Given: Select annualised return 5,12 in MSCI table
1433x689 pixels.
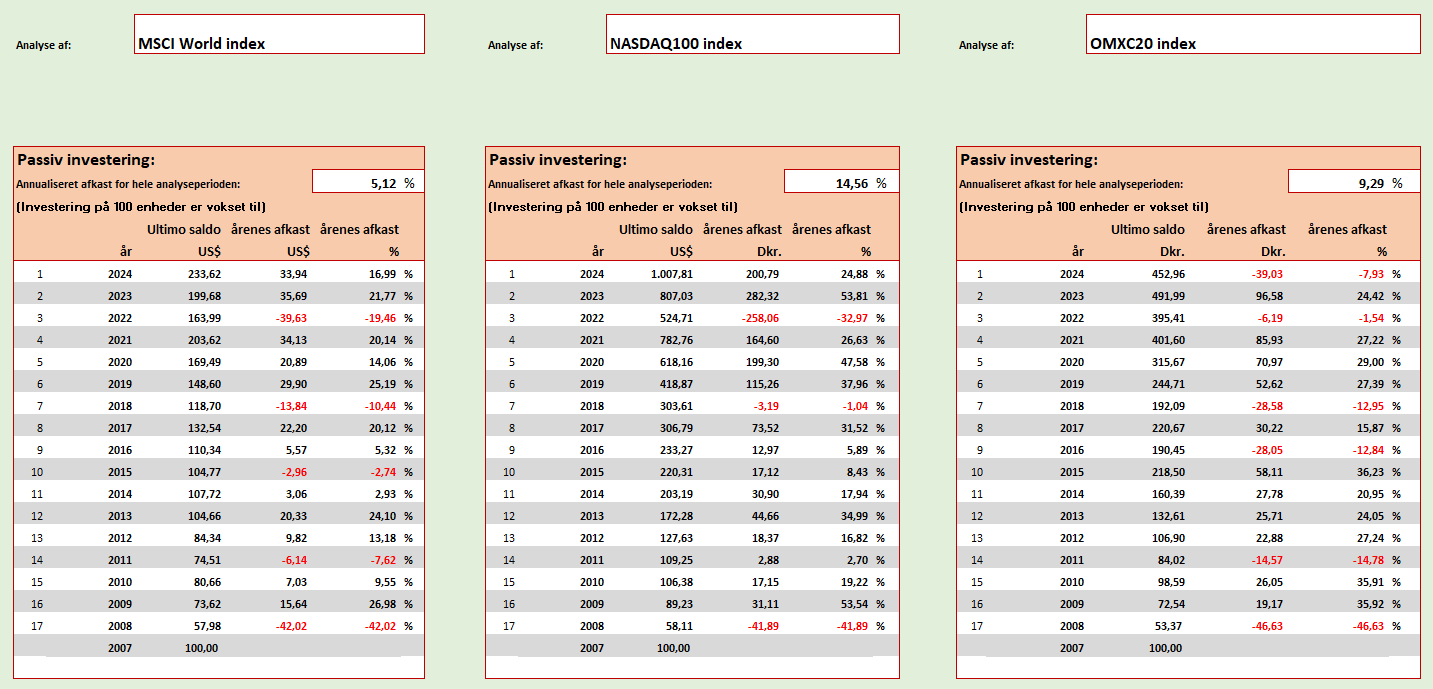Looking at the screenshot, I should click(368, 182).
